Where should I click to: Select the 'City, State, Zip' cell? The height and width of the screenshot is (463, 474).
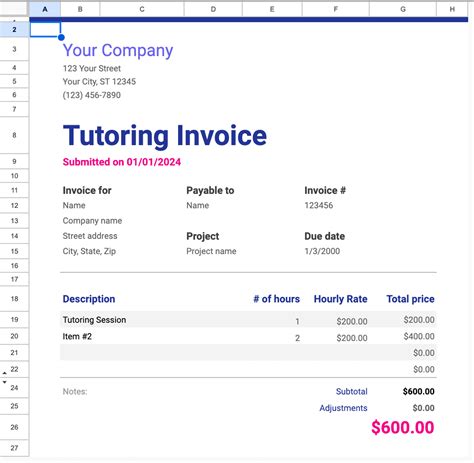pyautogui.click(x=89, y=251)
